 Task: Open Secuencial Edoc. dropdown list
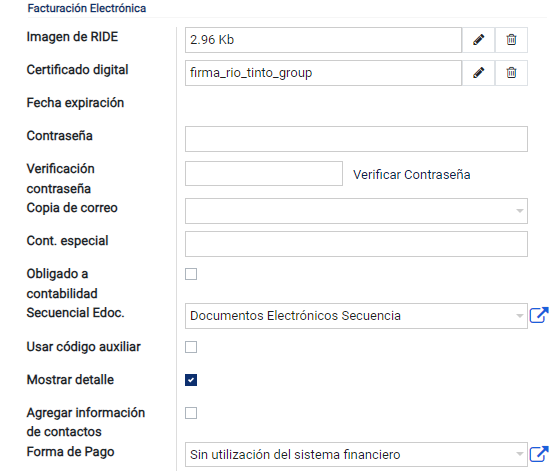click(356, 316)
